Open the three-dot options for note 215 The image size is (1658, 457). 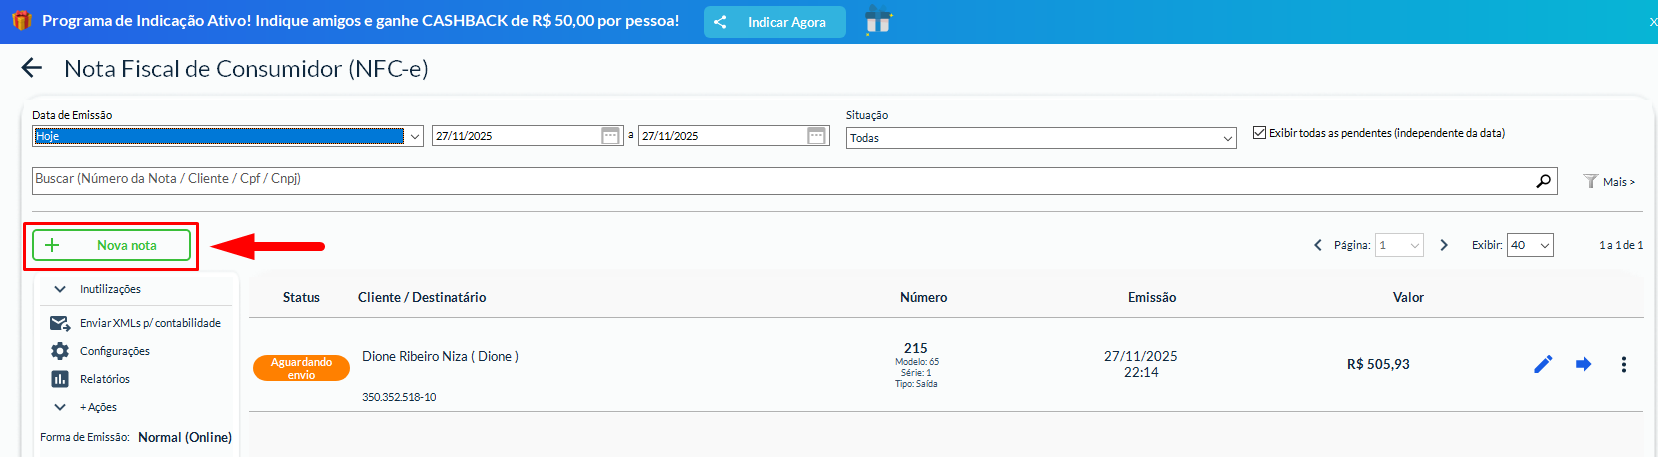[x=1623, y=364]
